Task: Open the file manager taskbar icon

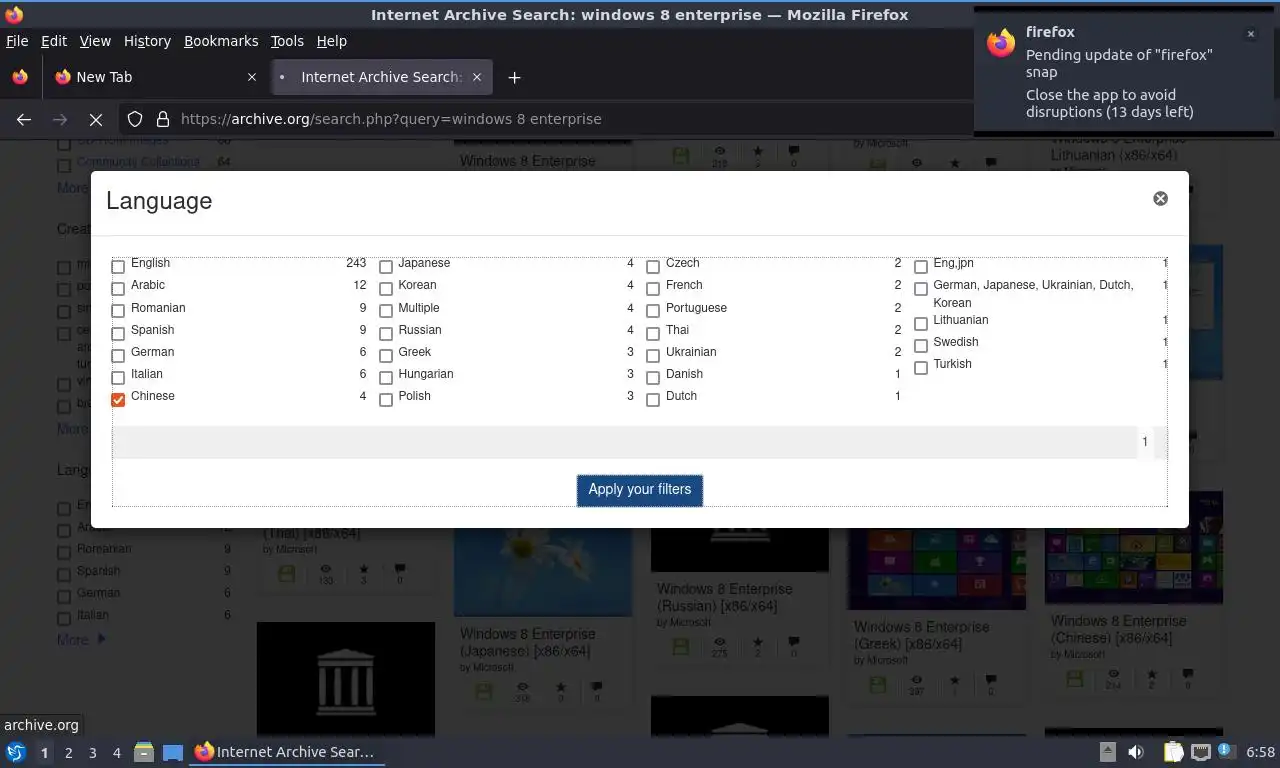Action: coord(144,752)
